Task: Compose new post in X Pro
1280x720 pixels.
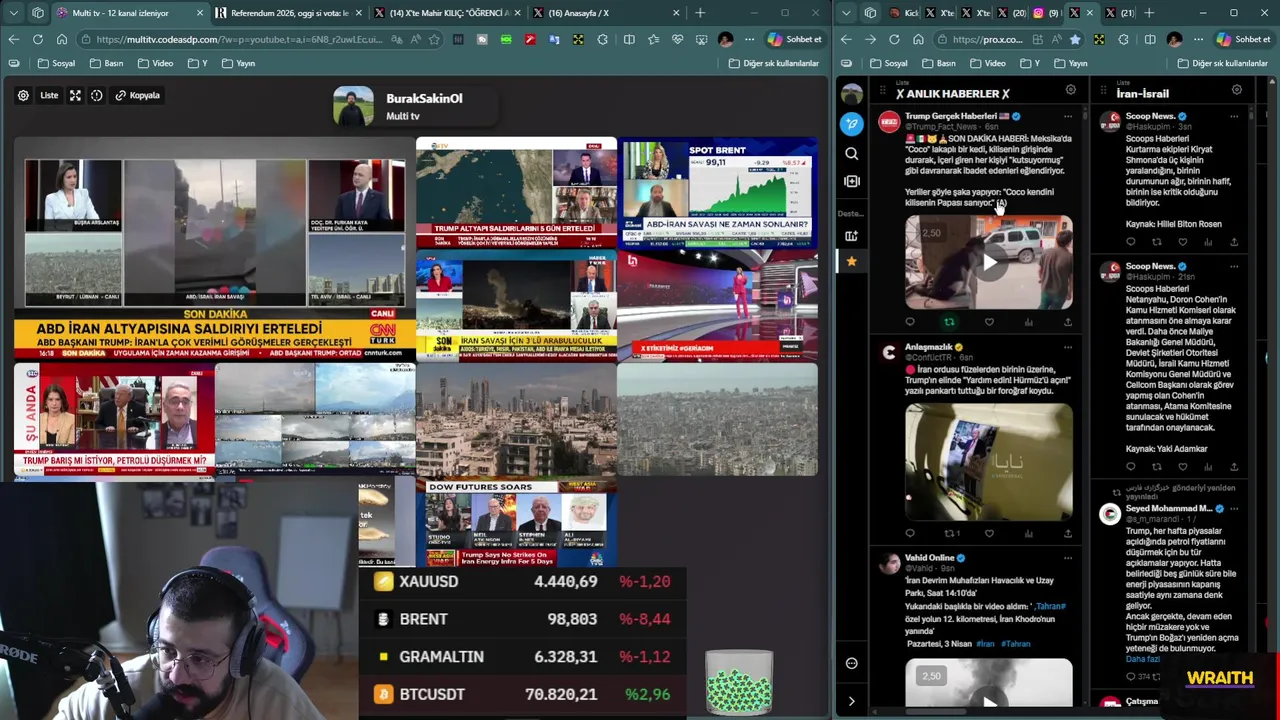Action: pos(852,124)
